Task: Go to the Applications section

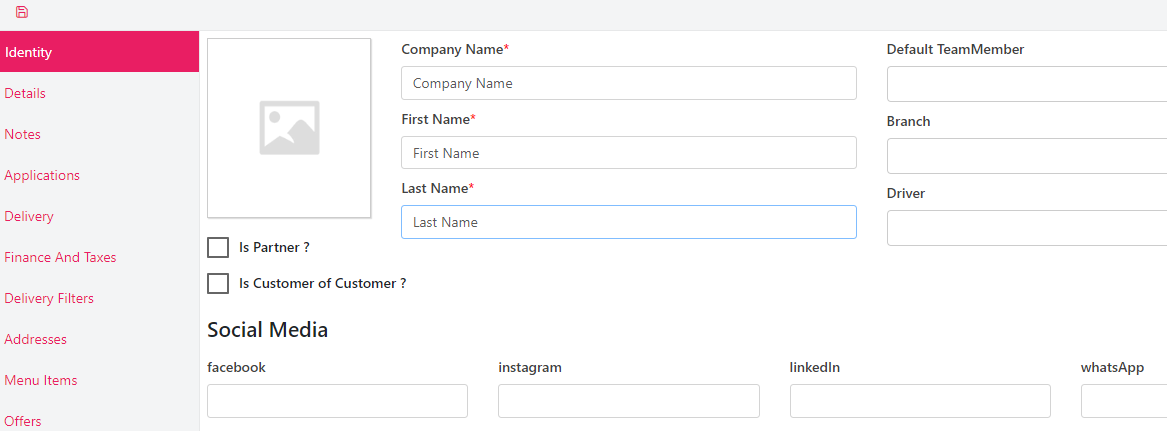Action: tap(42, 175)
